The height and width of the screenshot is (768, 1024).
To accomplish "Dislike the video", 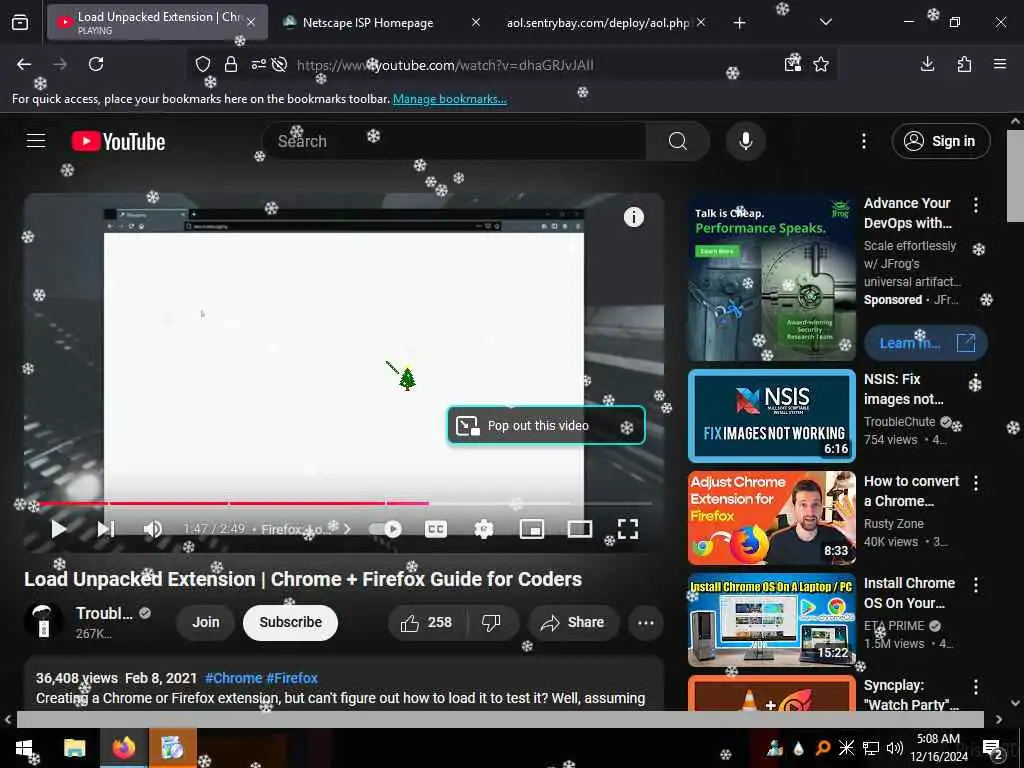I will click(491, 622).
